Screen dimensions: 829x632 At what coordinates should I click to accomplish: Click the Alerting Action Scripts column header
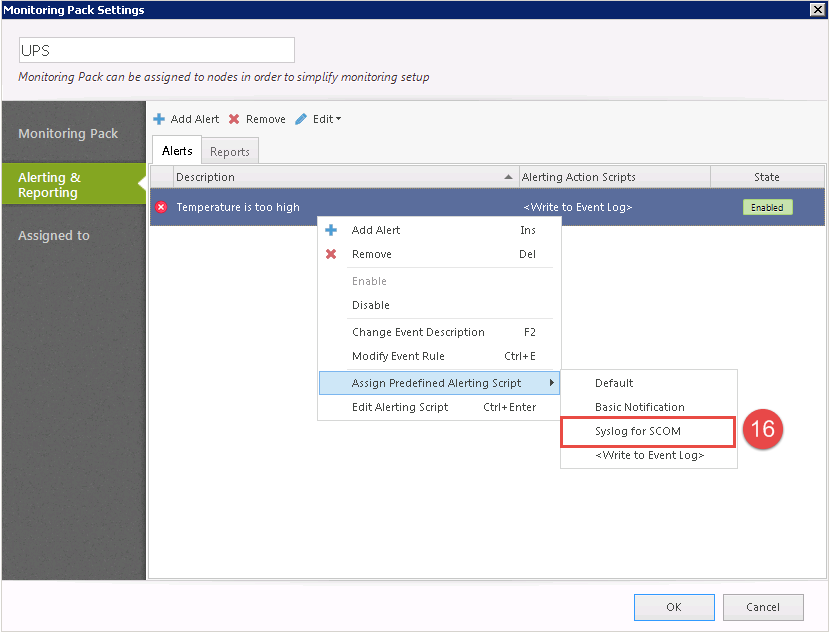[x=614, y=177]
